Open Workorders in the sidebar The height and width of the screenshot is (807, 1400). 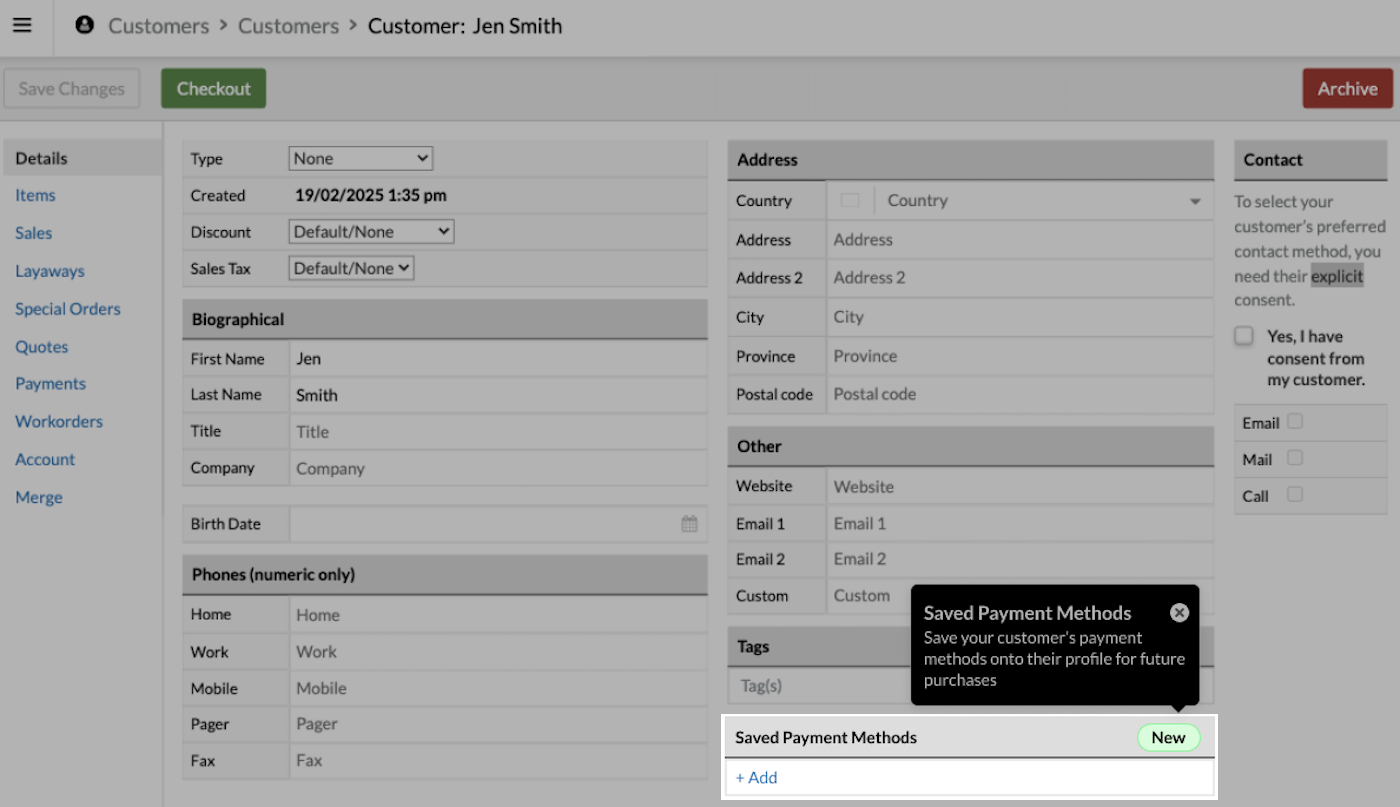tap(59, 422)
